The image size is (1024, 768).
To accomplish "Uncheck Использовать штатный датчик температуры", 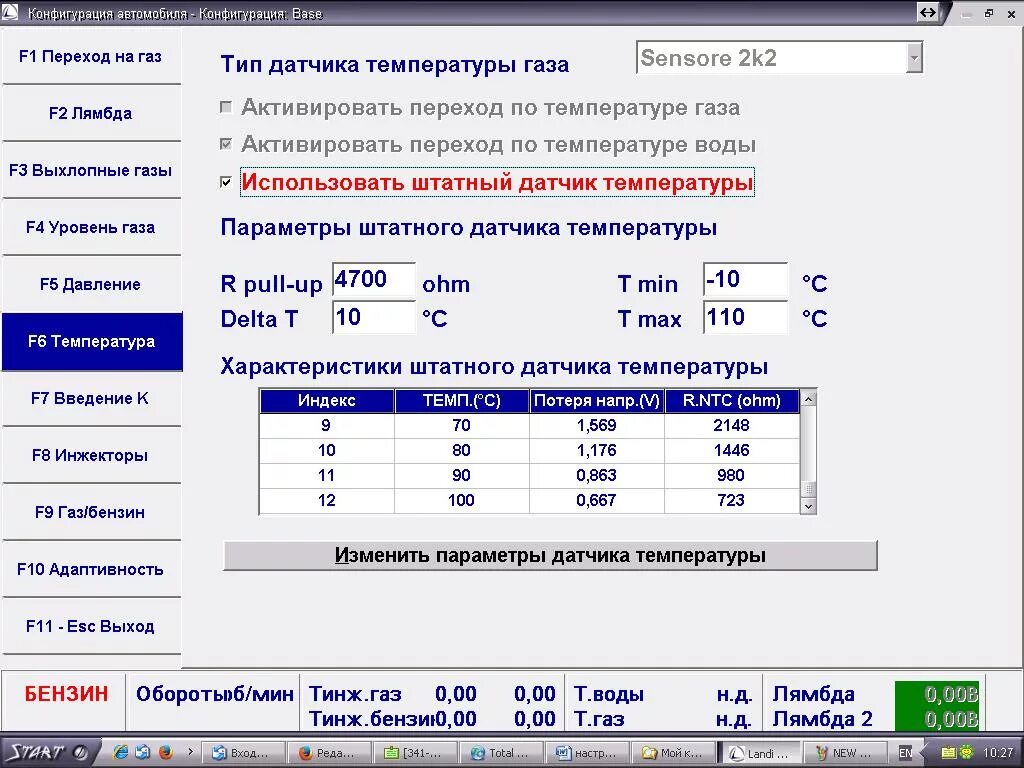I will tap(227, 182).
